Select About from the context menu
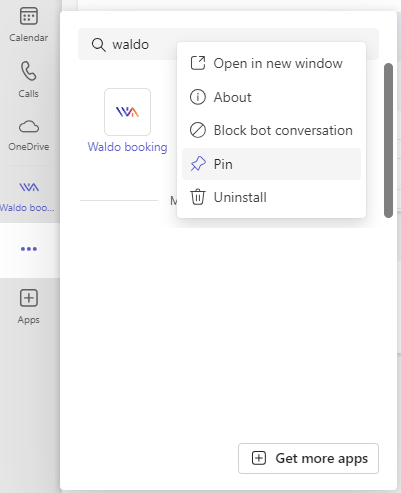The height and width of the screenshot is (493, 401). pyautogui.click(x=271, y=97)
